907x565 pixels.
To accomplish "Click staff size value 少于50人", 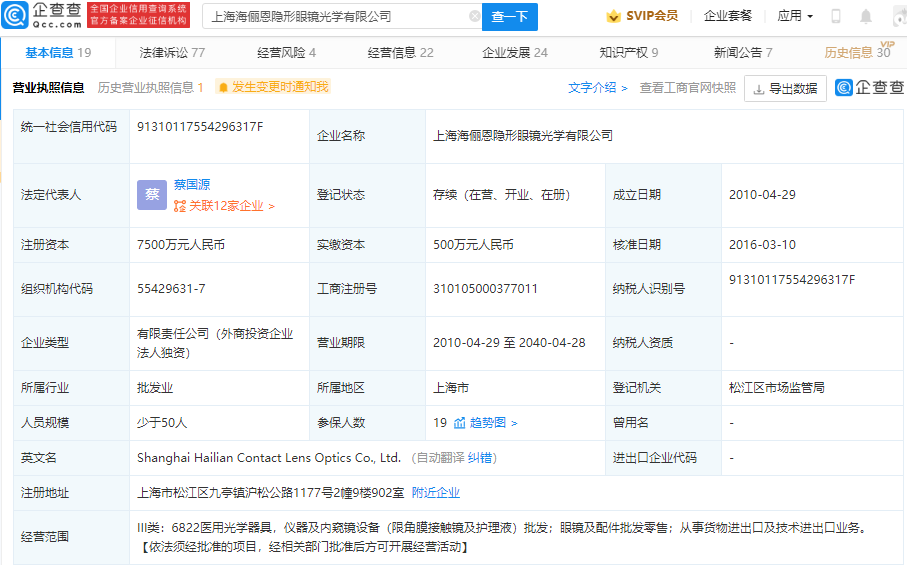I will coord(162,423).
